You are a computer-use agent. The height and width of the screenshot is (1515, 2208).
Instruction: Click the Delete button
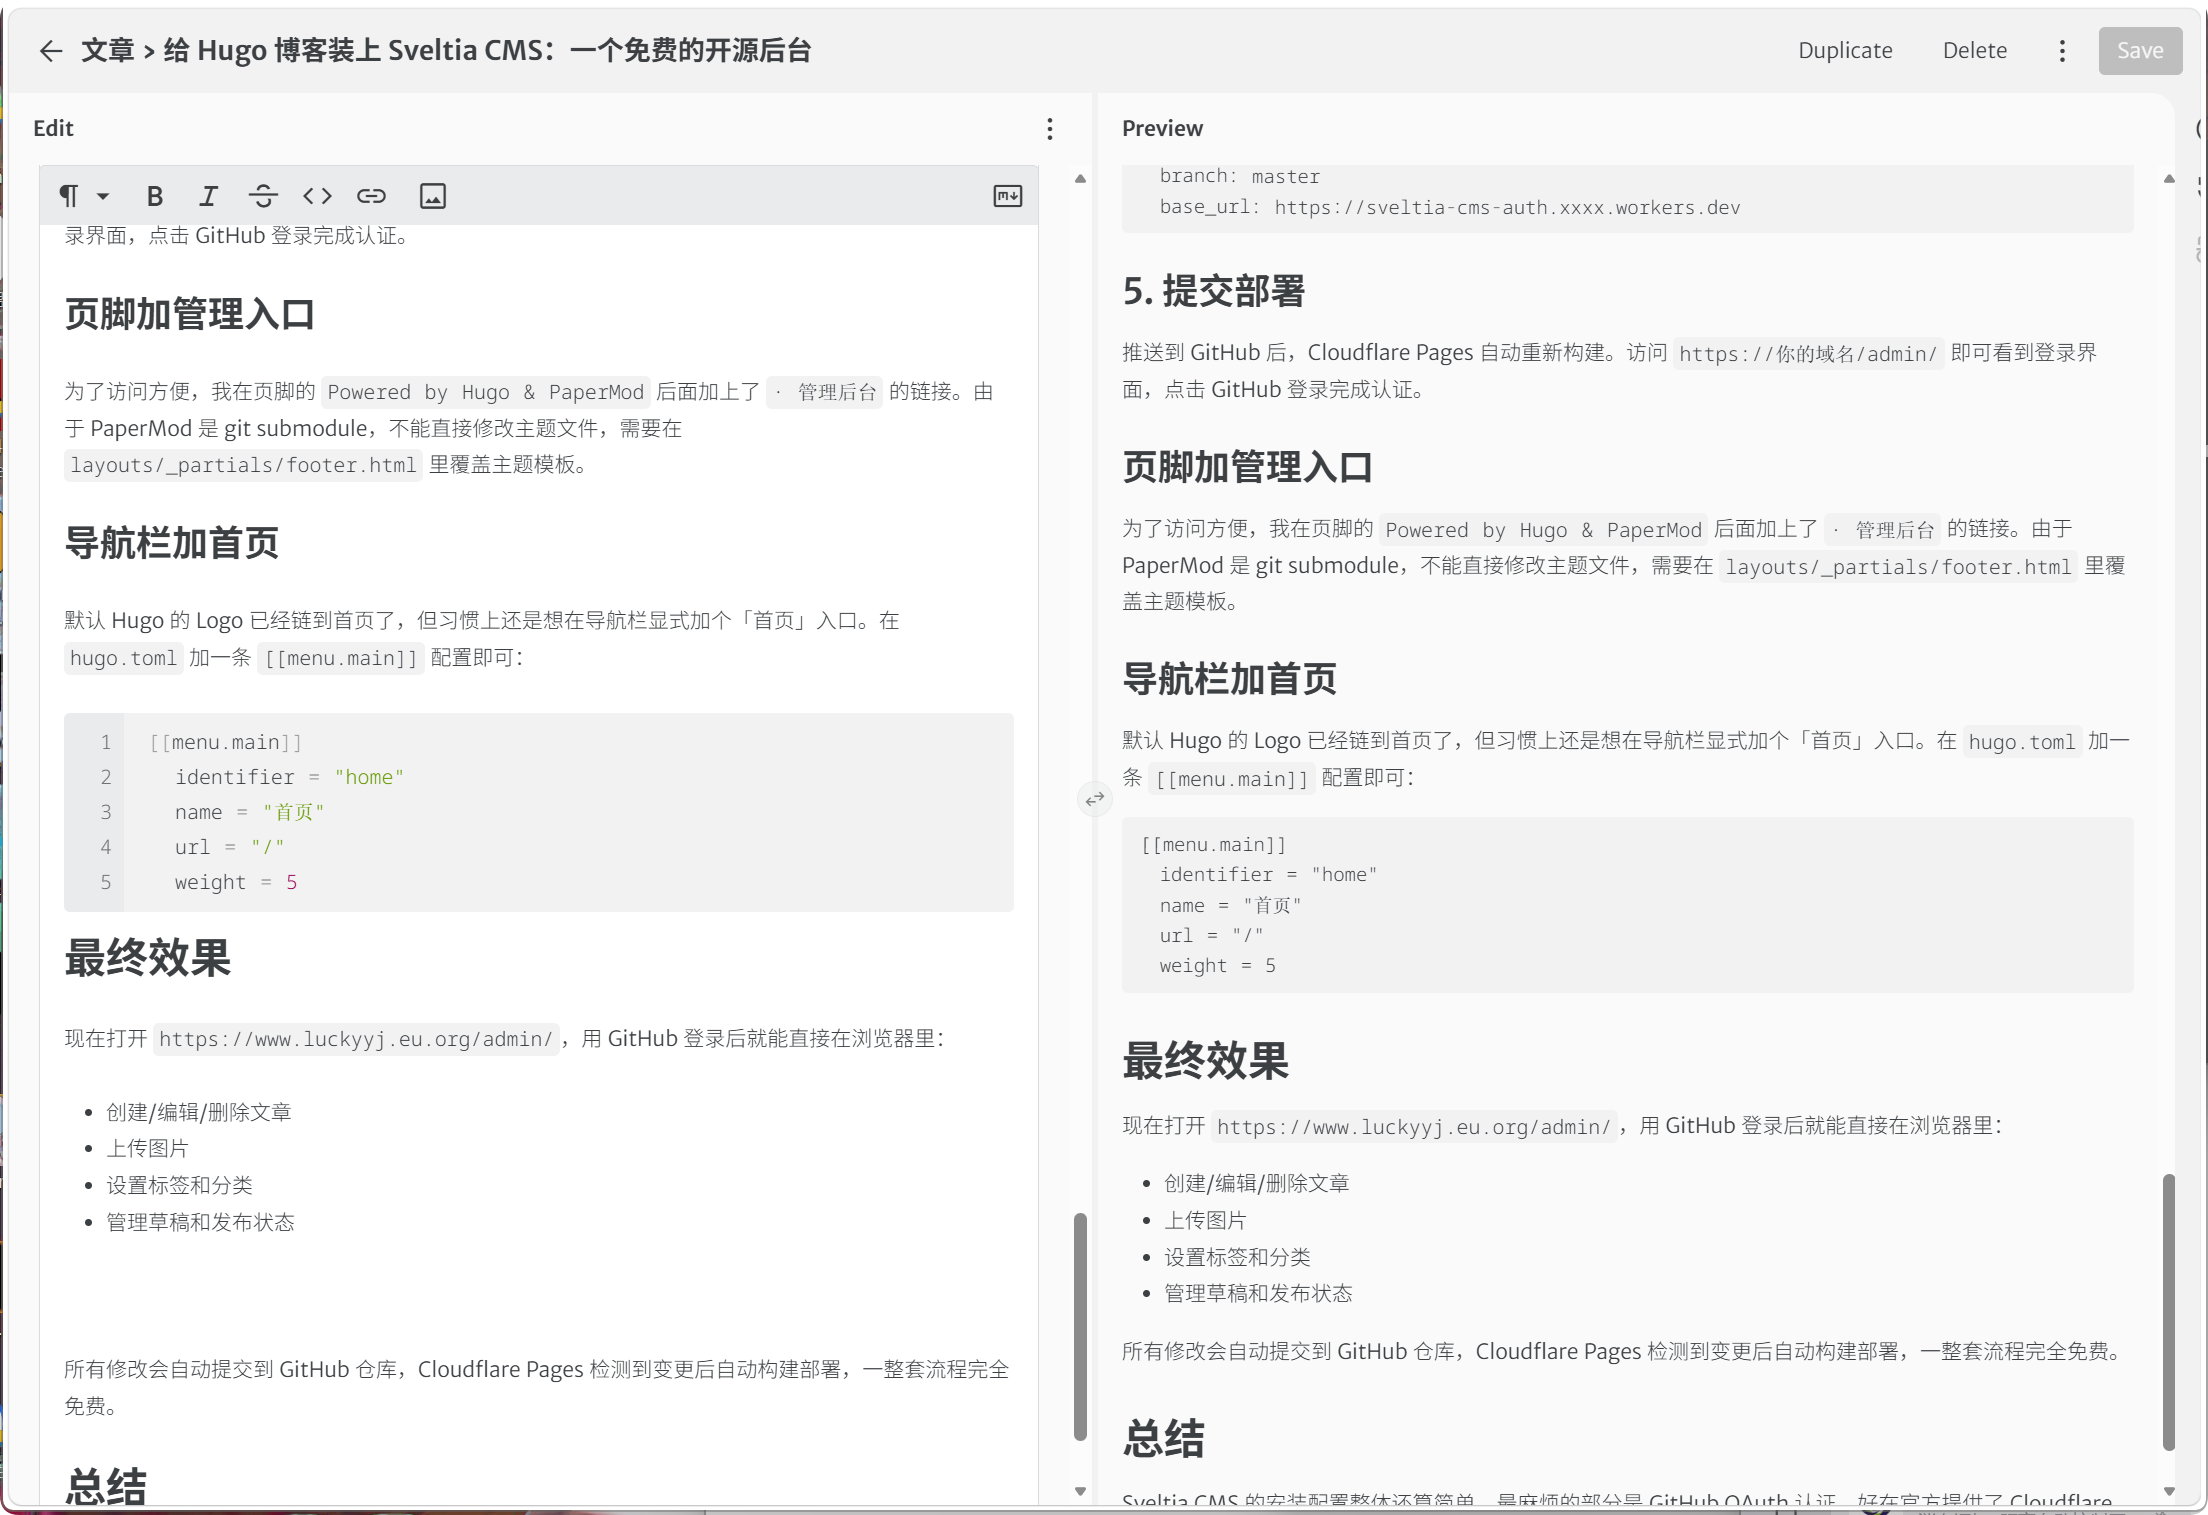1974,51
